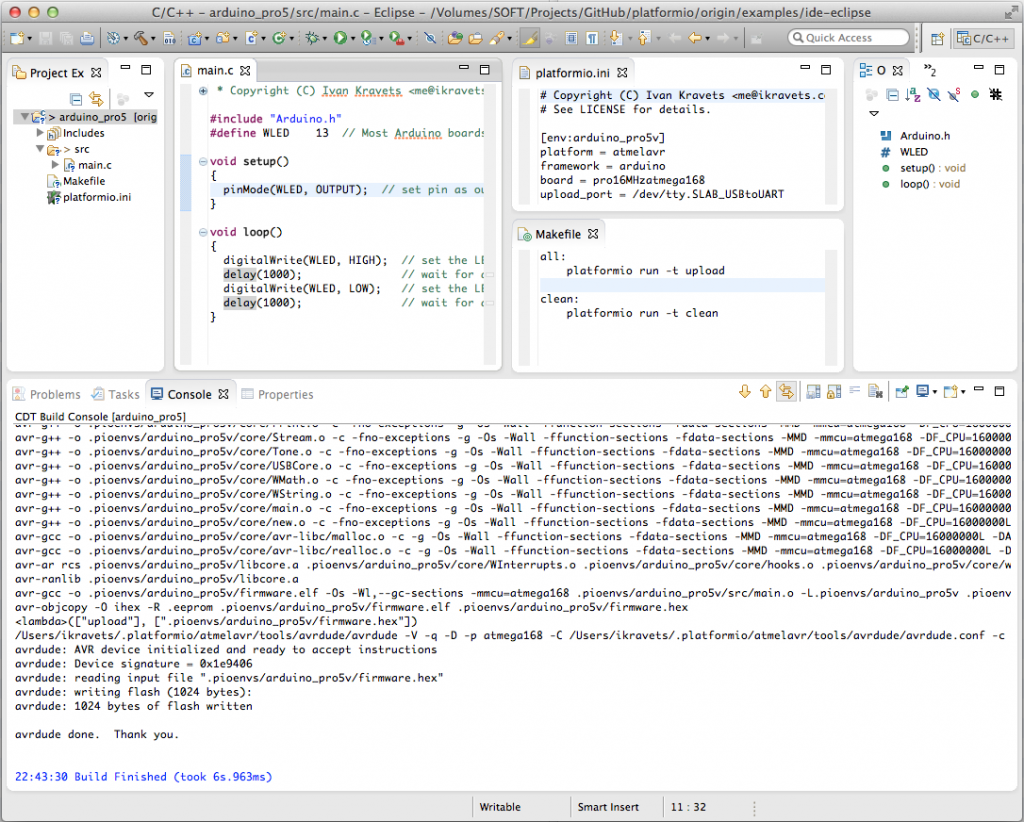Click the New C++ Class icon

coord(279,39)
